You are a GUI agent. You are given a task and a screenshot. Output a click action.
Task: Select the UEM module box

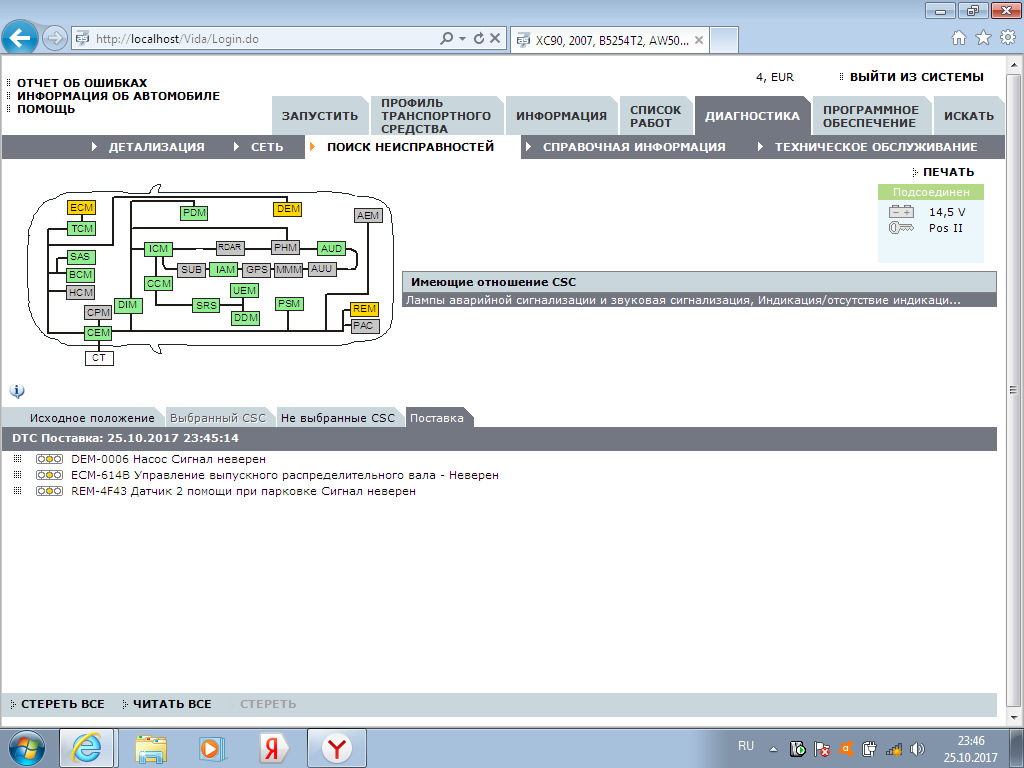(x=244, y=291)
